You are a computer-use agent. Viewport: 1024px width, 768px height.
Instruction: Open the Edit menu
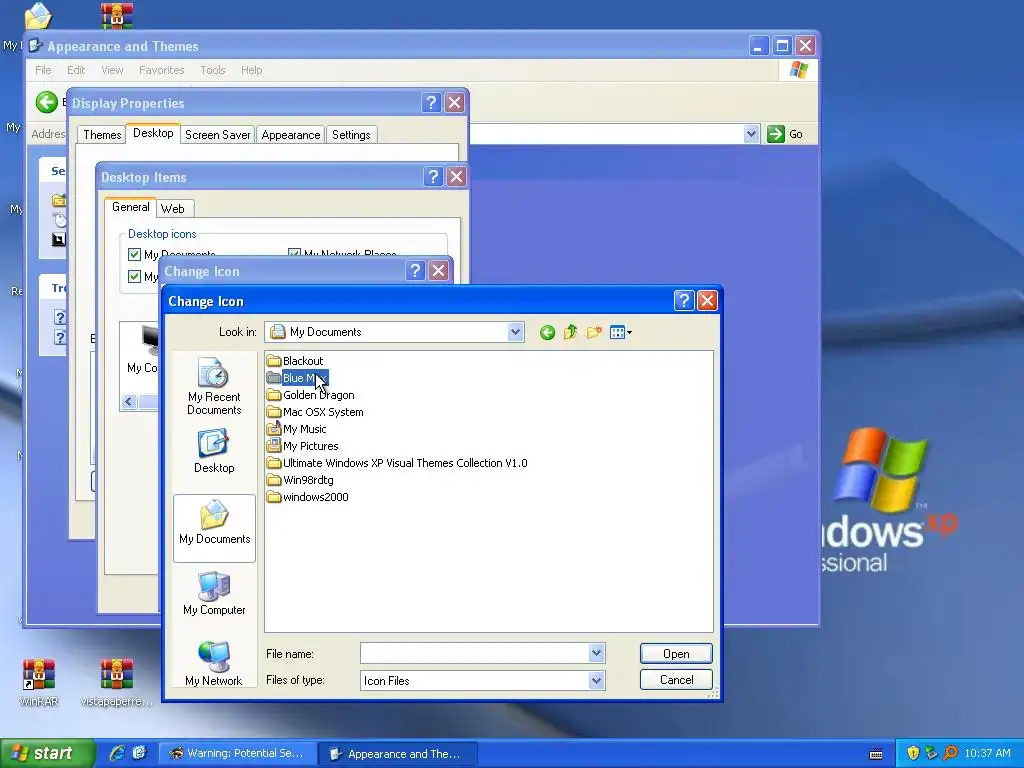[x=76, y=70]
